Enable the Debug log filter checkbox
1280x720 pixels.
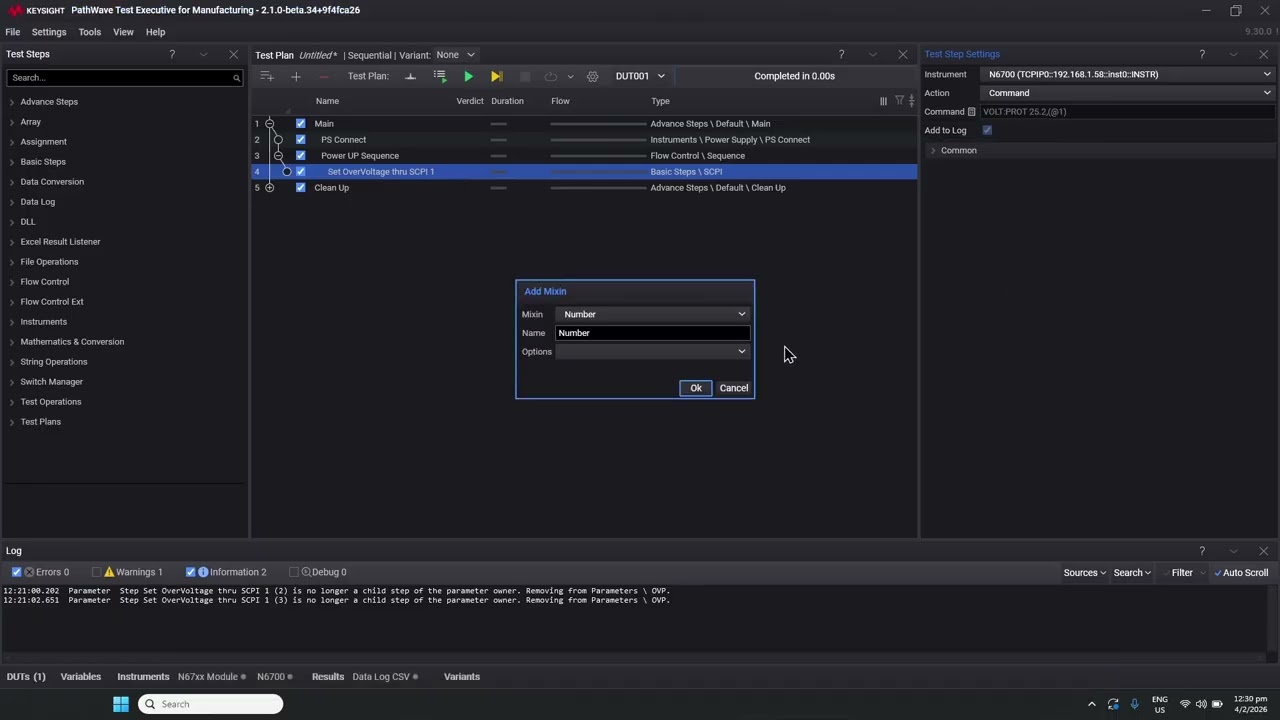pos(294,572)
